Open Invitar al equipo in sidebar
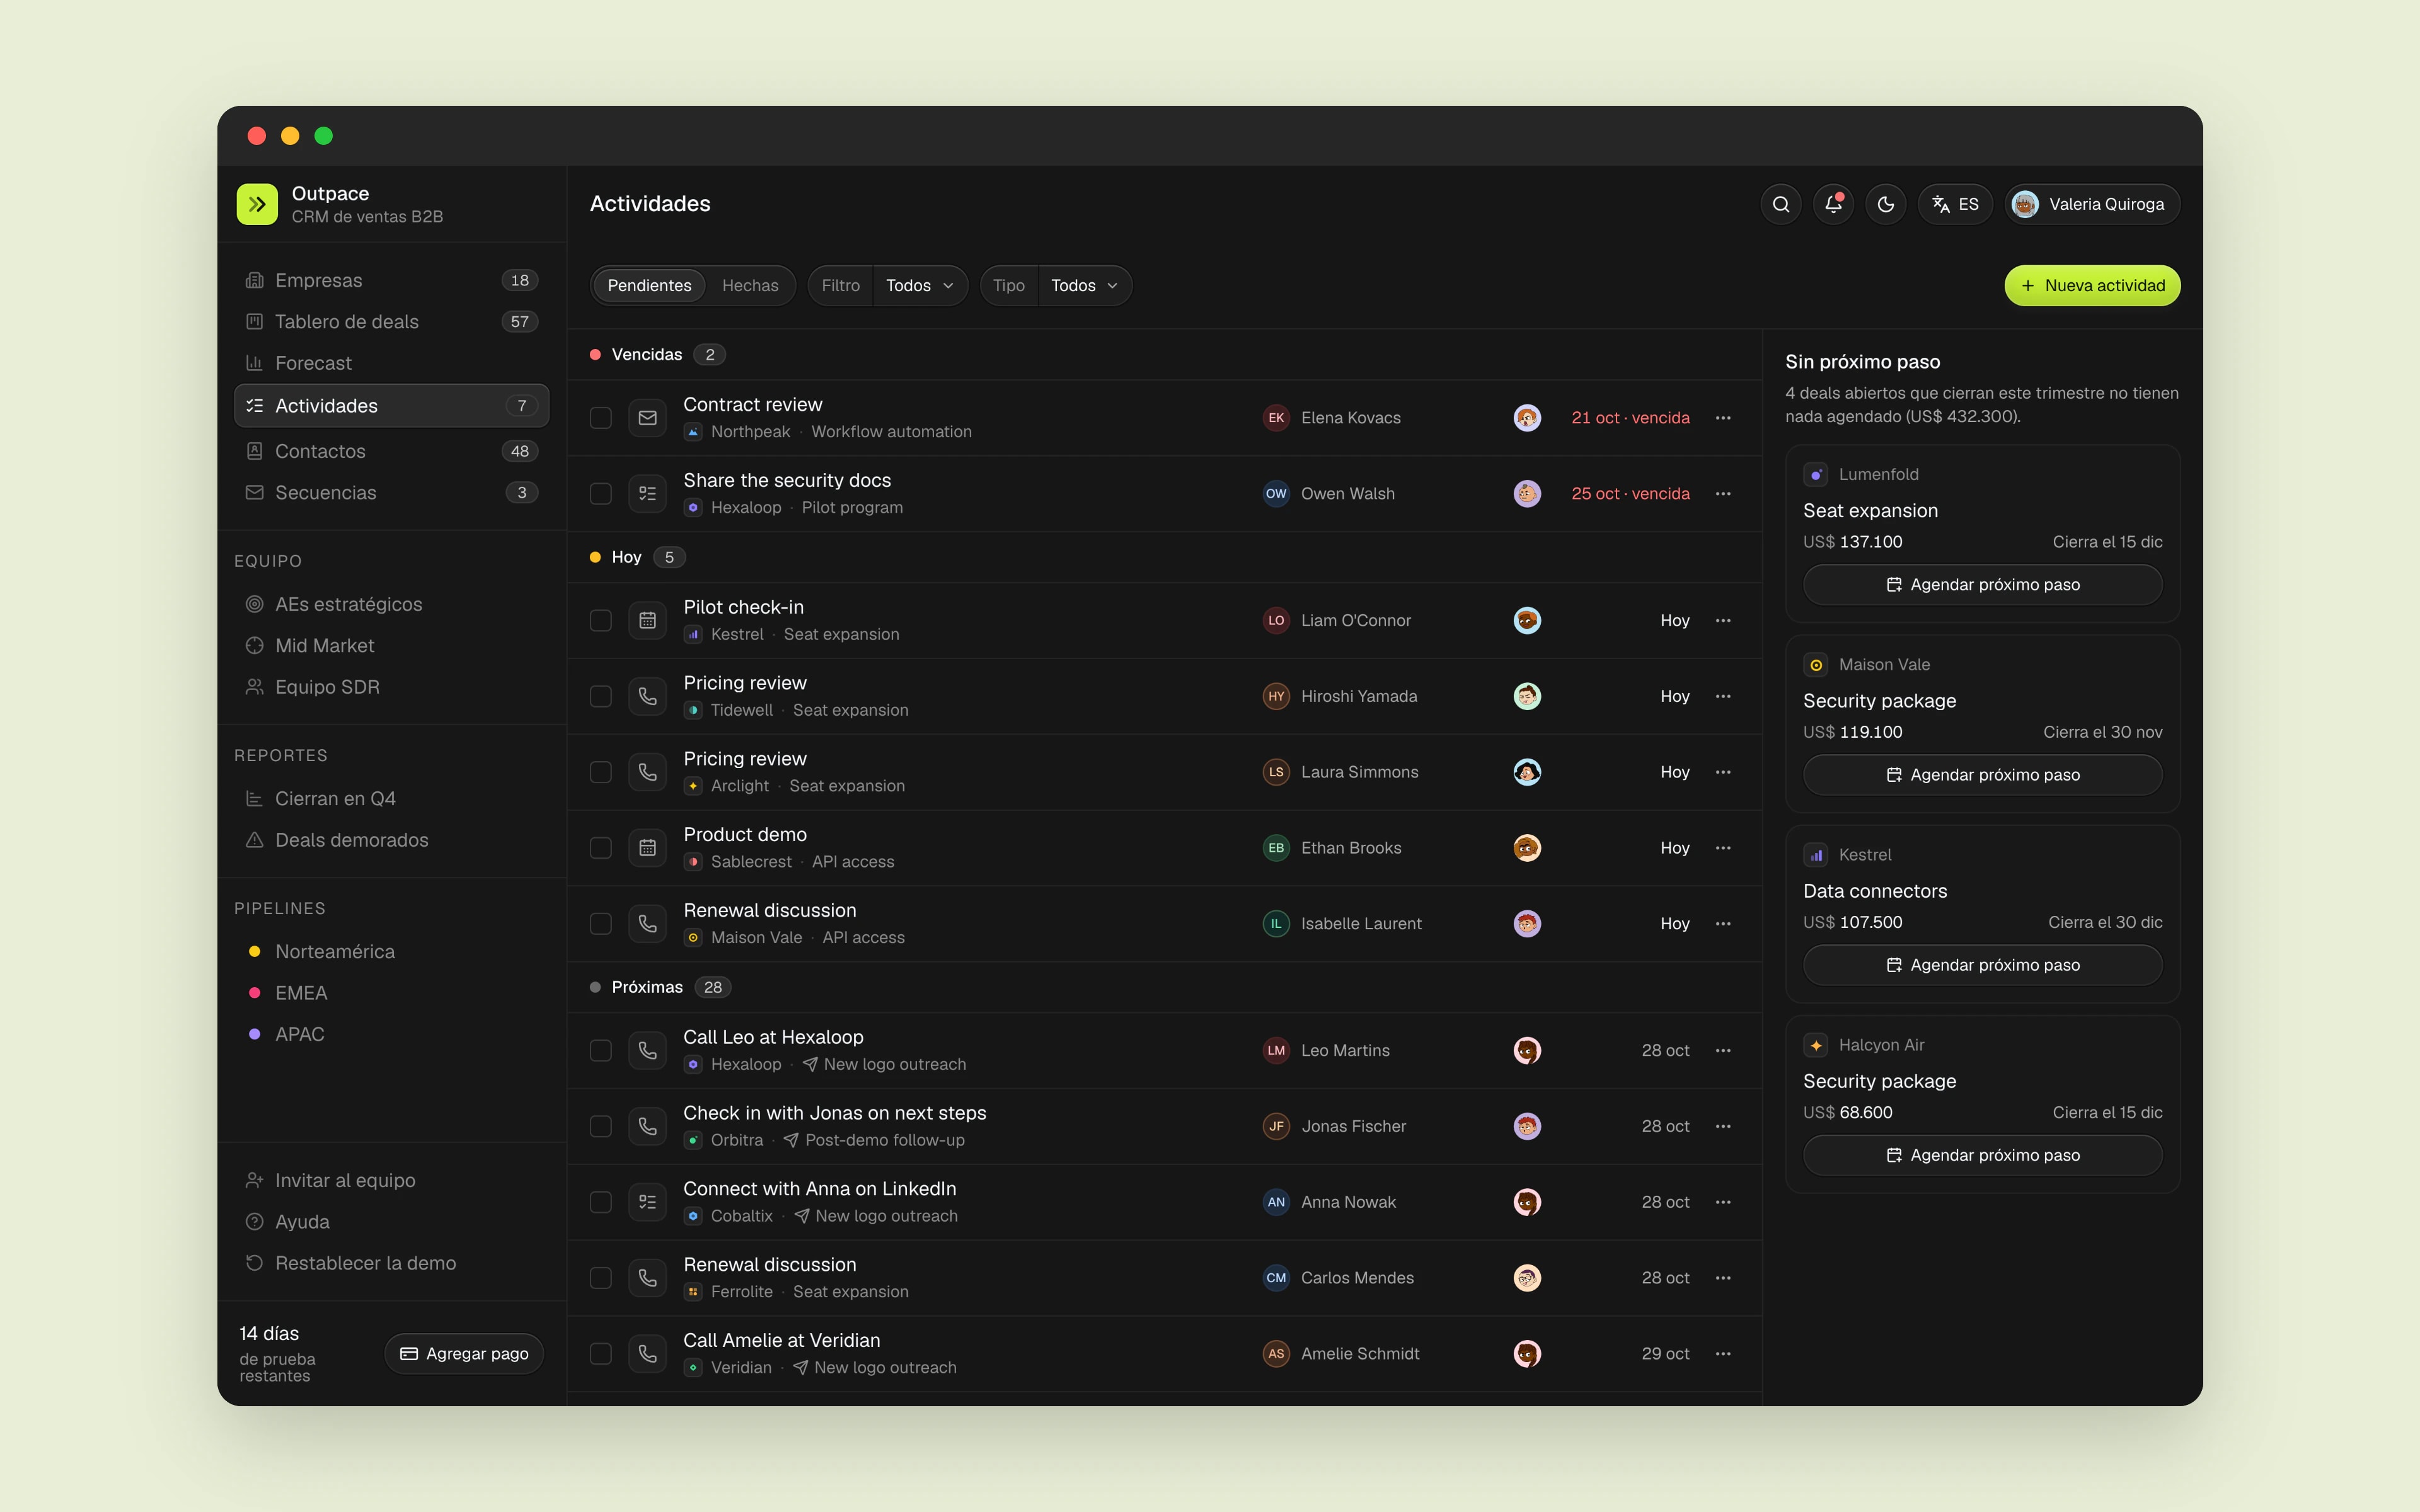 (x=391, y=1181)
